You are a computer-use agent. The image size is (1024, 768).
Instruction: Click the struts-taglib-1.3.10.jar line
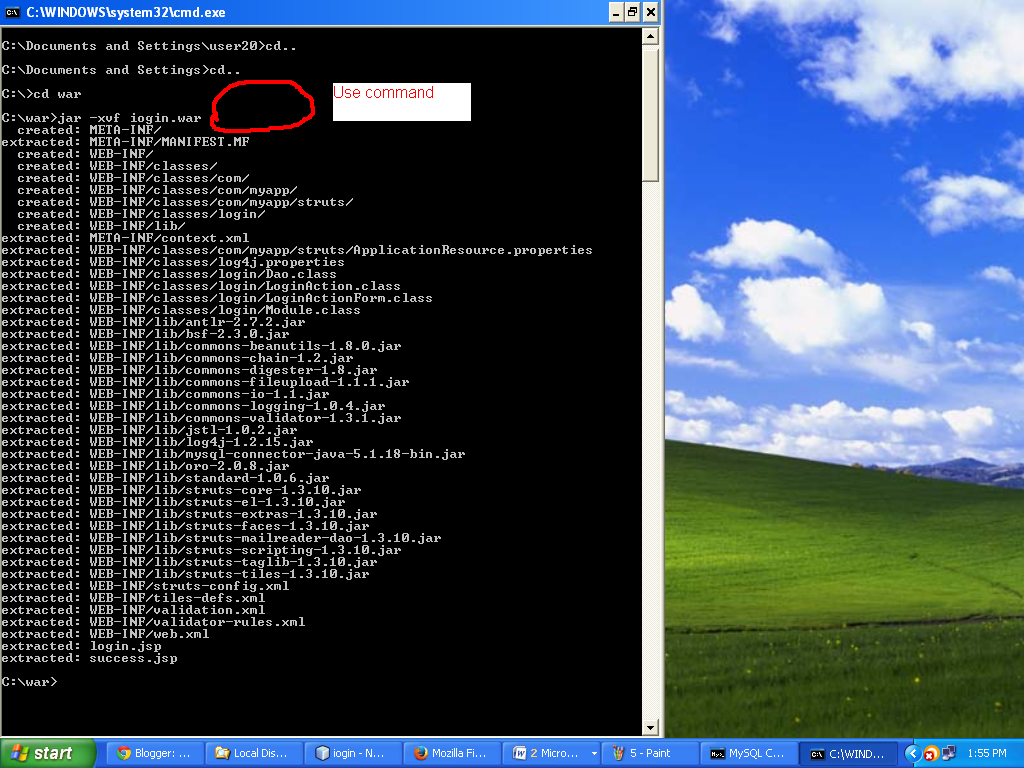(189, 562)
